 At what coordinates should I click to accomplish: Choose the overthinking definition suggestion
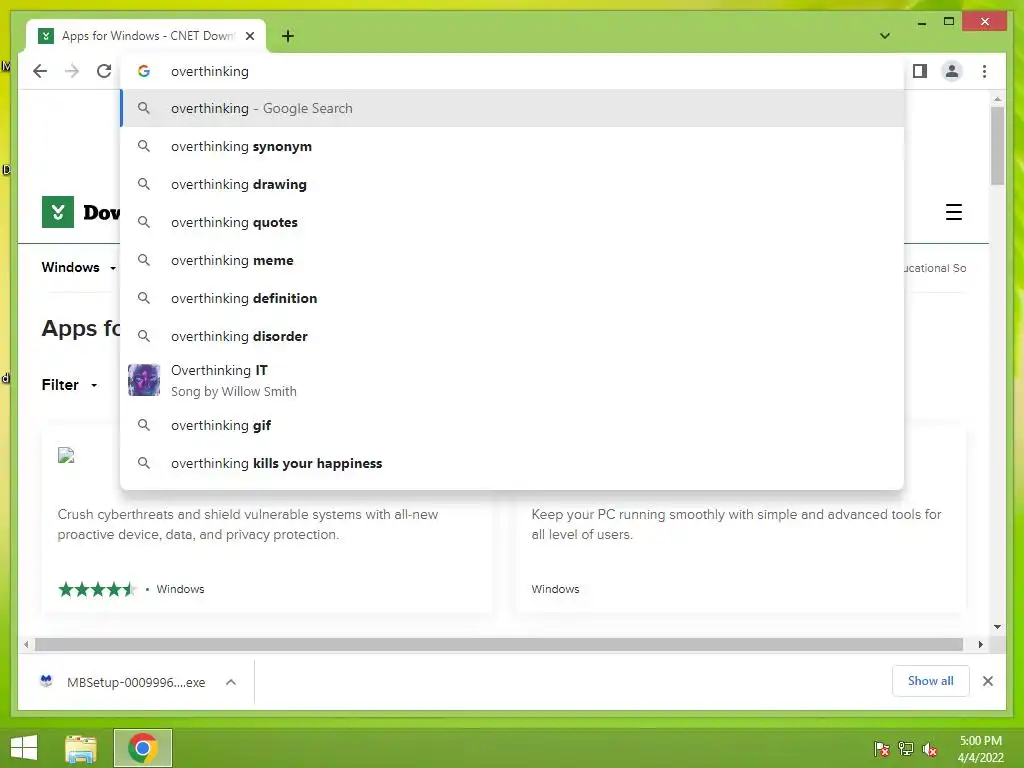point(512,298)
